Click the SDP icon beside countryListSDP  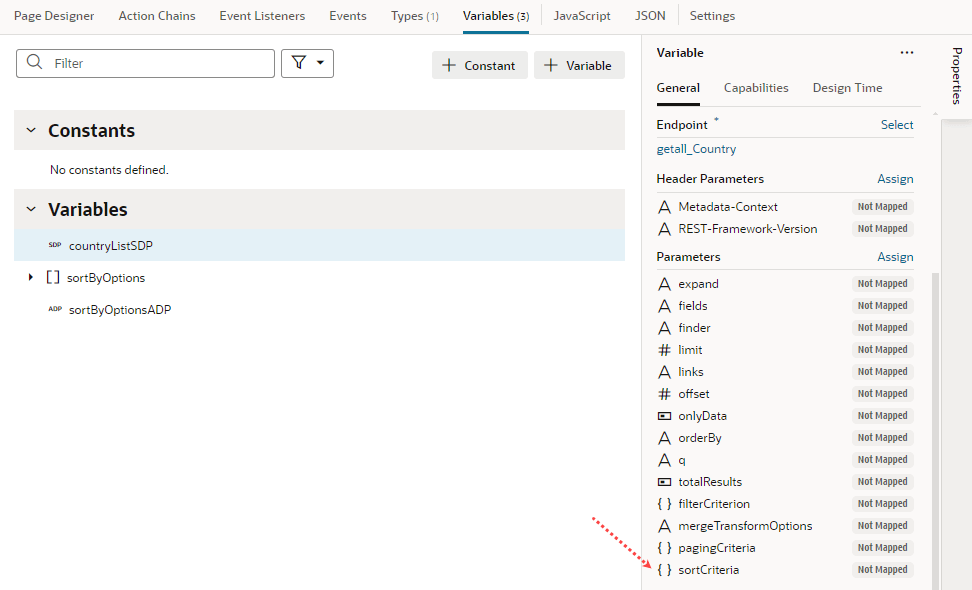[x=55, y=245]
